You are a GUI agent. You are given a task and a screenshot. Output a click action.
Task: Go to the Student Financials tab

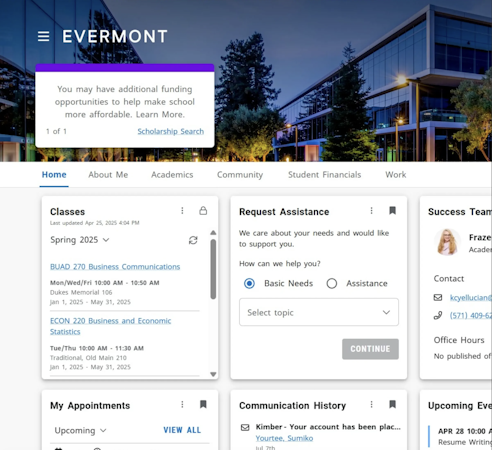click(324, 175)
